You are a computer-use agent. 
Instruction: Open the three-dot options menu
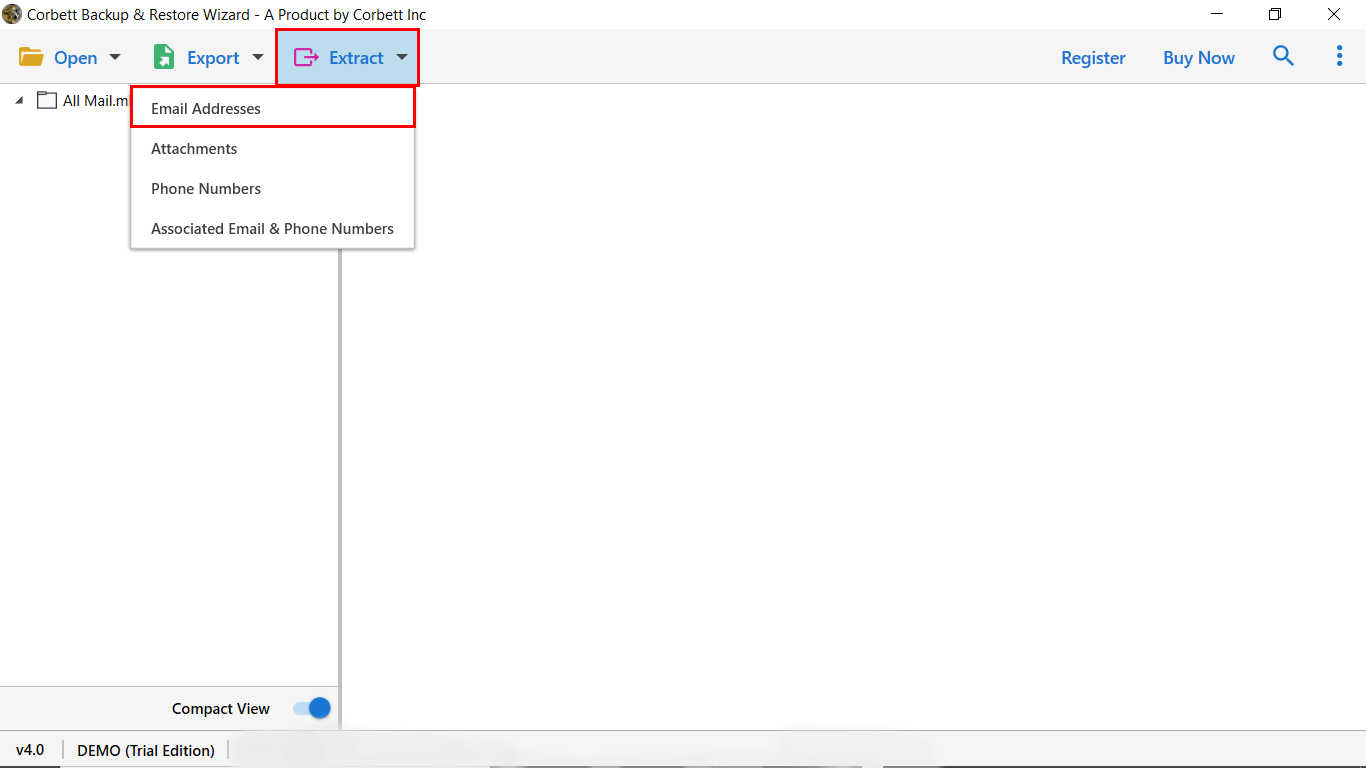tap(1339, 56)
